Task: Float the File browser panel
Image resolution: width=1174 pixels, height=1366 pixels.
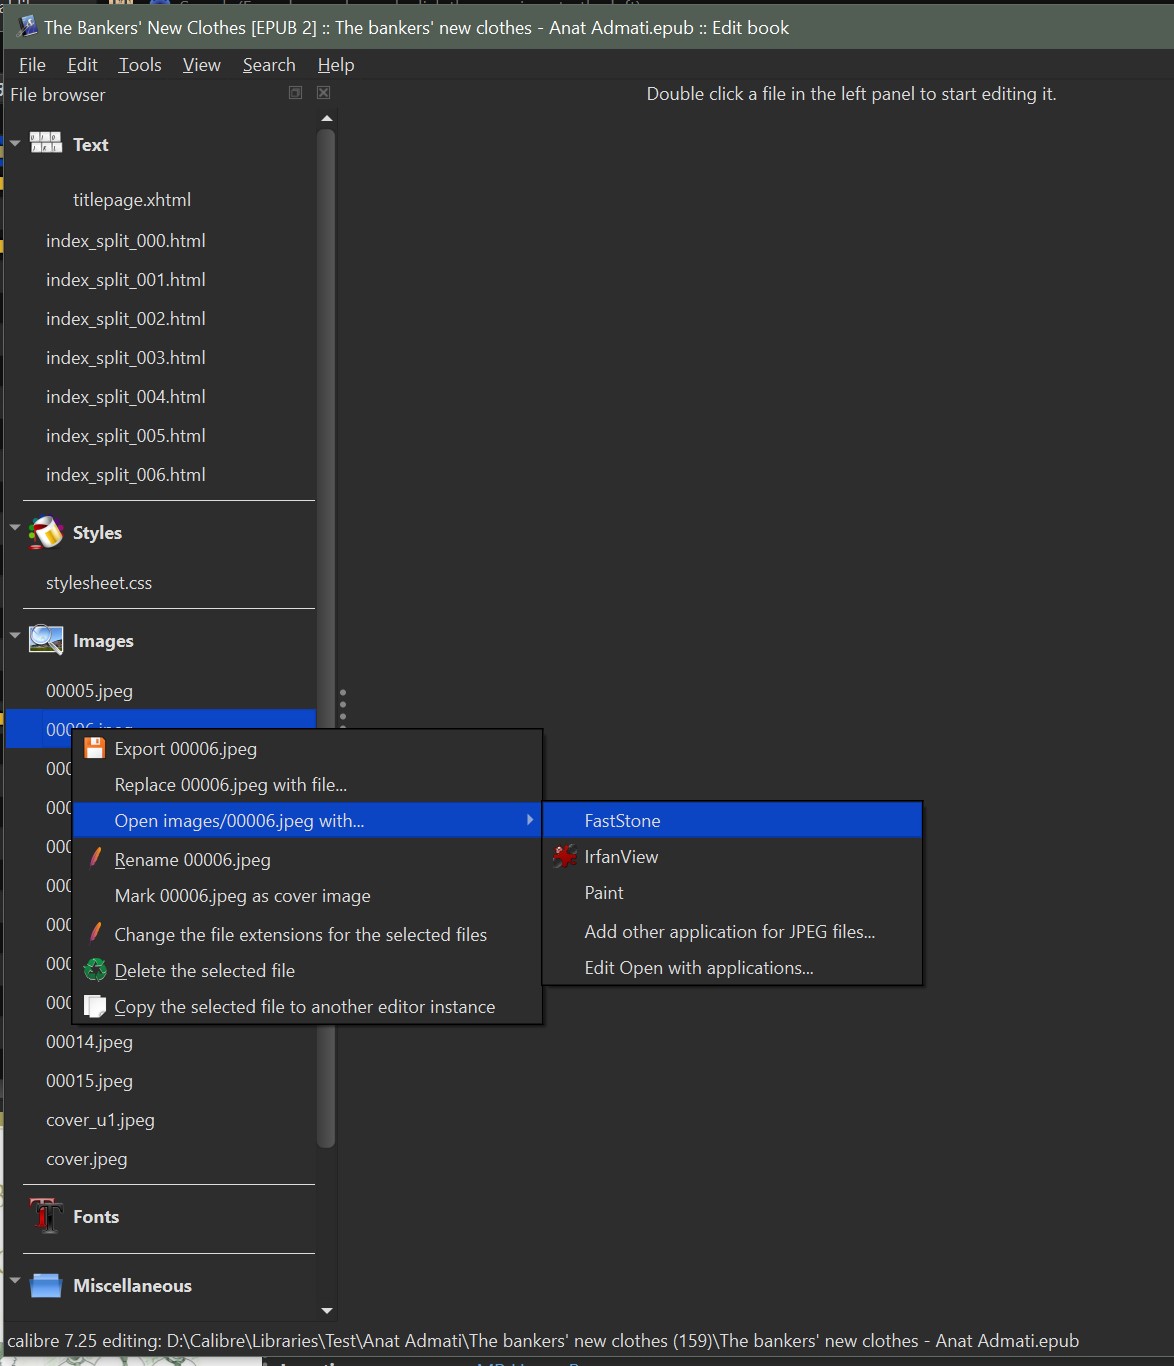Action: (295, 93)
